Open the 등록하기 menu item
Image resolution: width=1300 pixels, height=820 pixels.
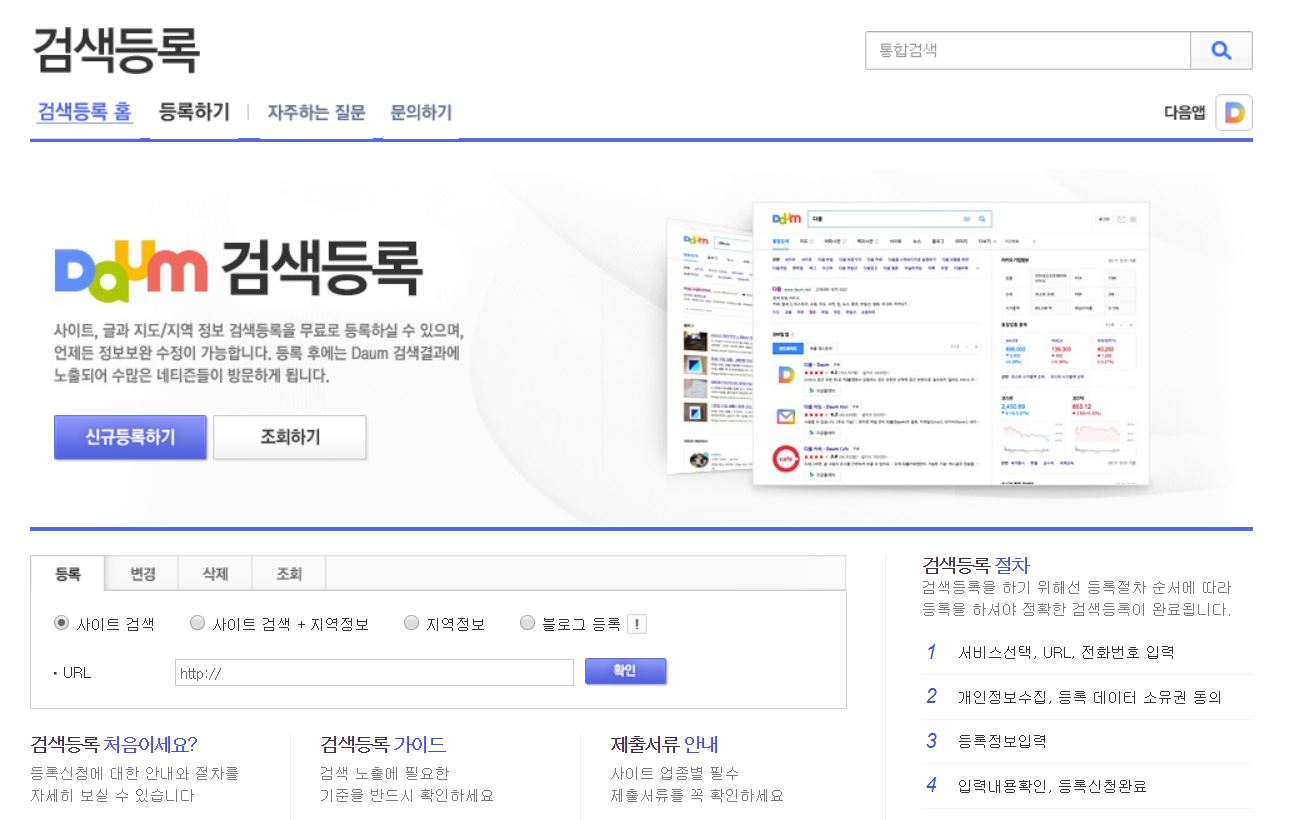coord(194,112)
